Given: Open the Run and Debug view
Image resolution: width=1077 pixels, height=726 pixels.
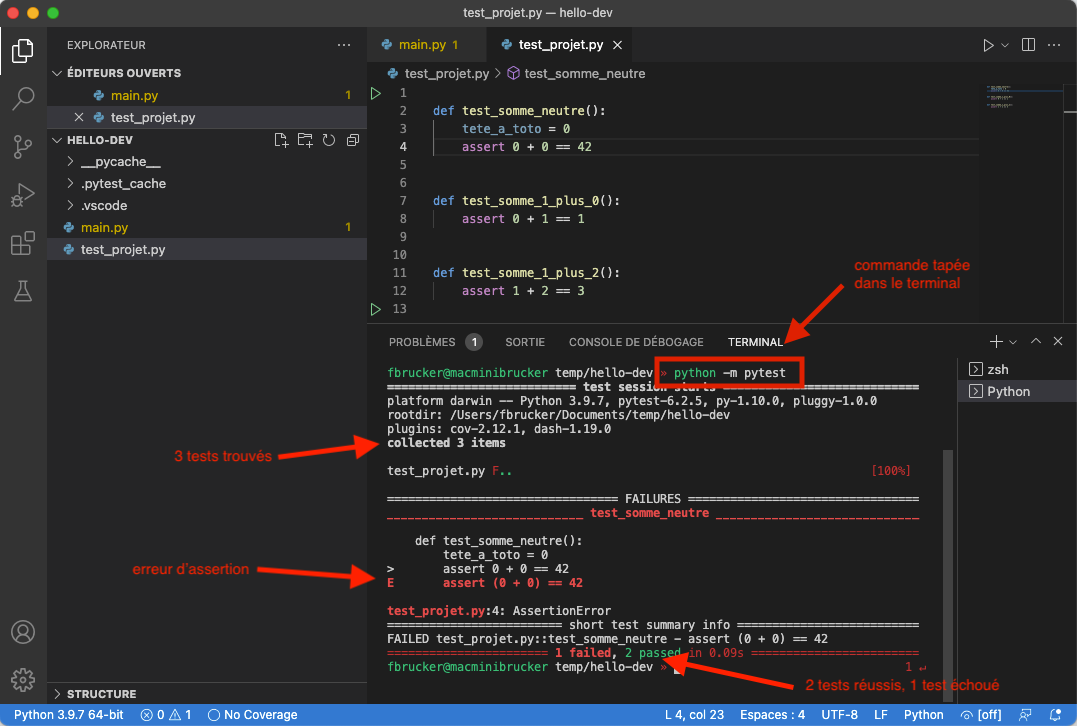Looking at the screenshot, I should point(22,195).
